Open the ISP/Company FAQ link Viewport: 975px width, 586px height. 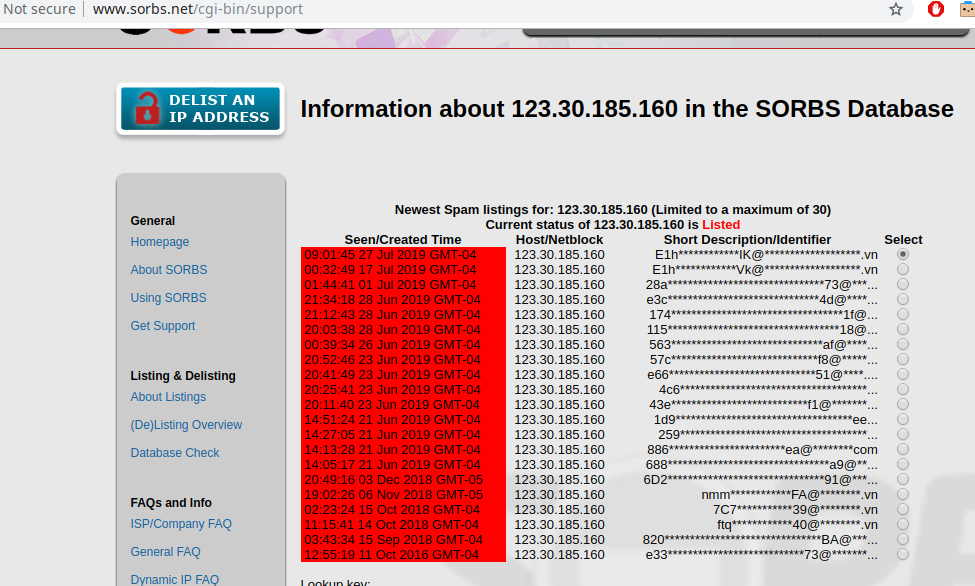click(181, 523)
